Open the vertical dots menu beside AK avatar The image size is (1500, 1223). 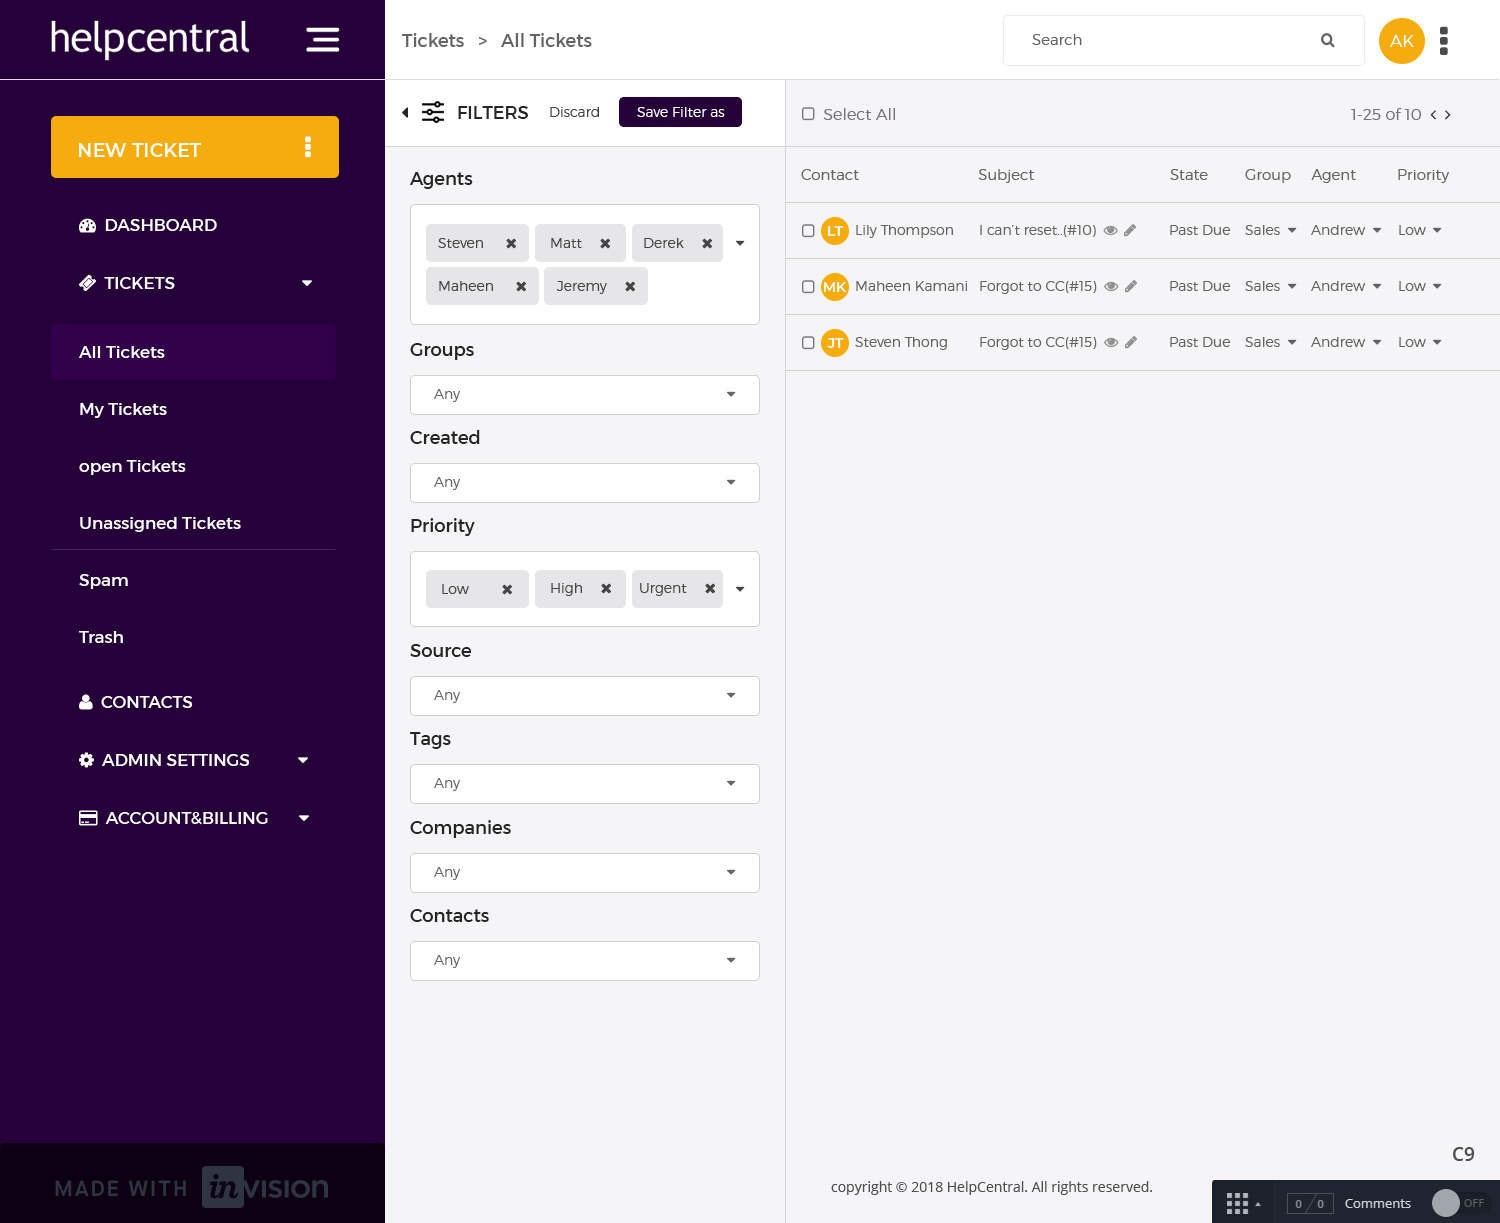[1443, 41]
